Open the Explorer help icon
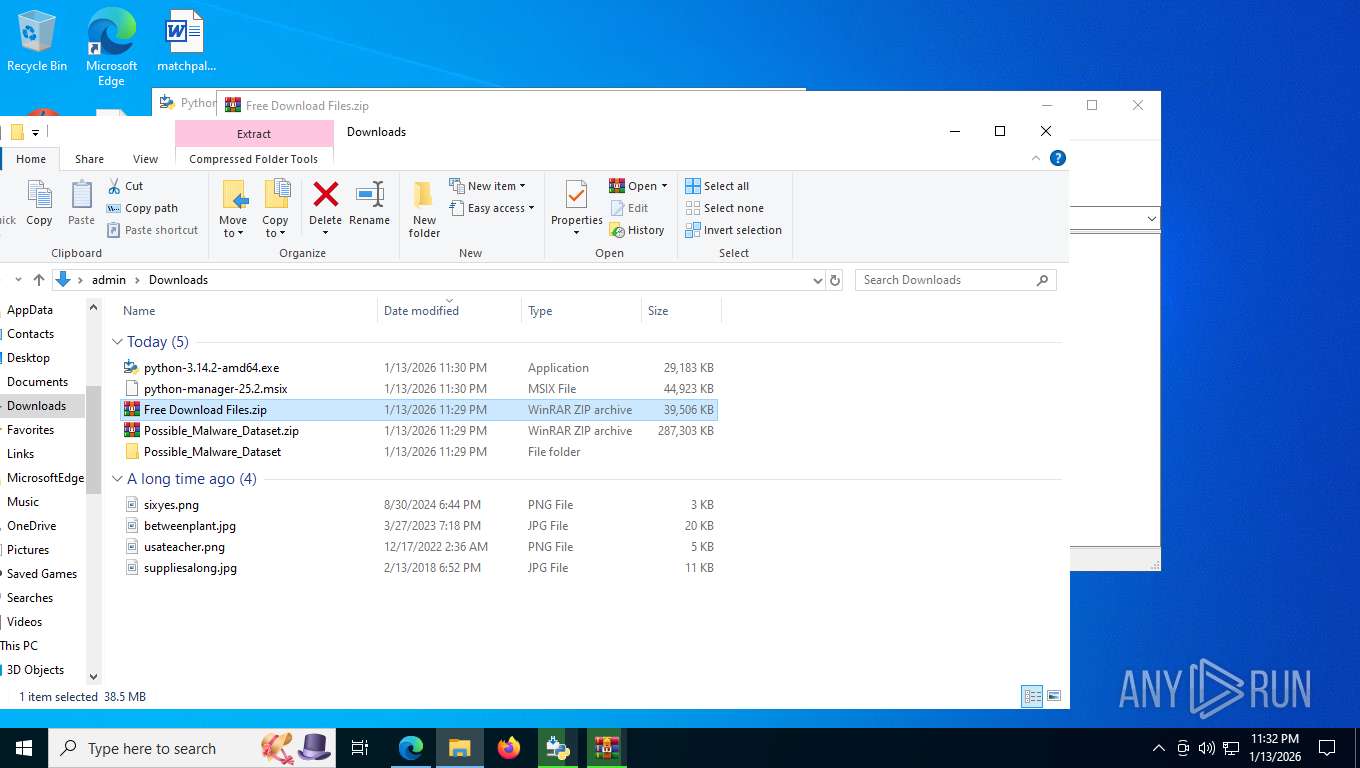 pos(1058,158)
